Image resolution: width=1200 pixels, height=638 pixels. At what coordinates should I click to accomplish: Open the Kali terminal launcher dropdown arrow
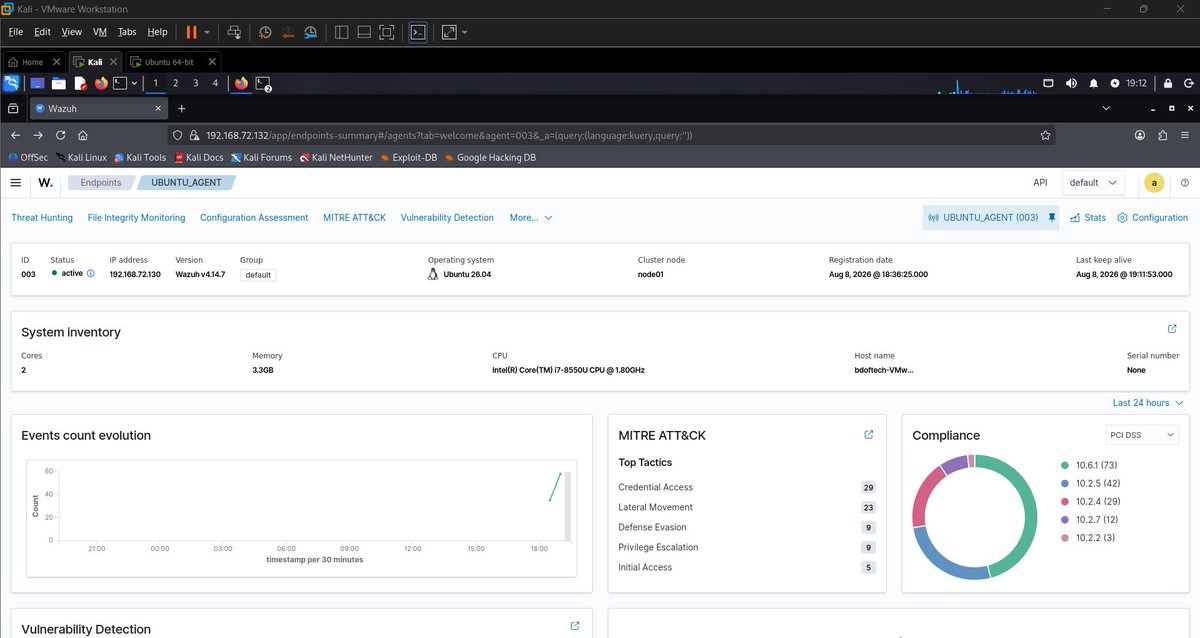pyautogui.click(x=135, y=84)
